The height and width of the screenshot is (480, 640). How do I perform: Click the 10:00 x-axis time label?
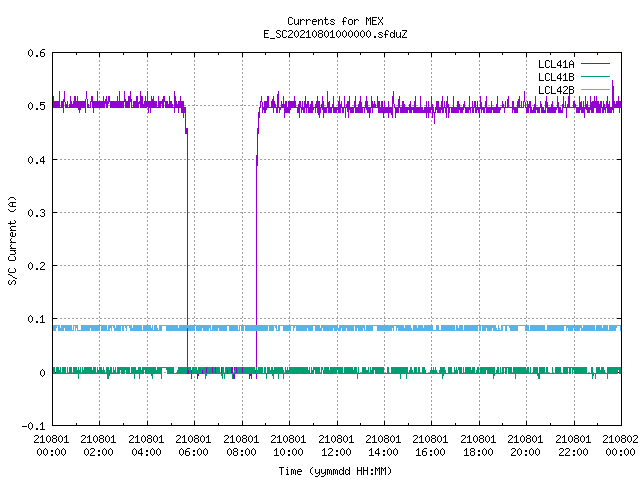click(289, 452)
